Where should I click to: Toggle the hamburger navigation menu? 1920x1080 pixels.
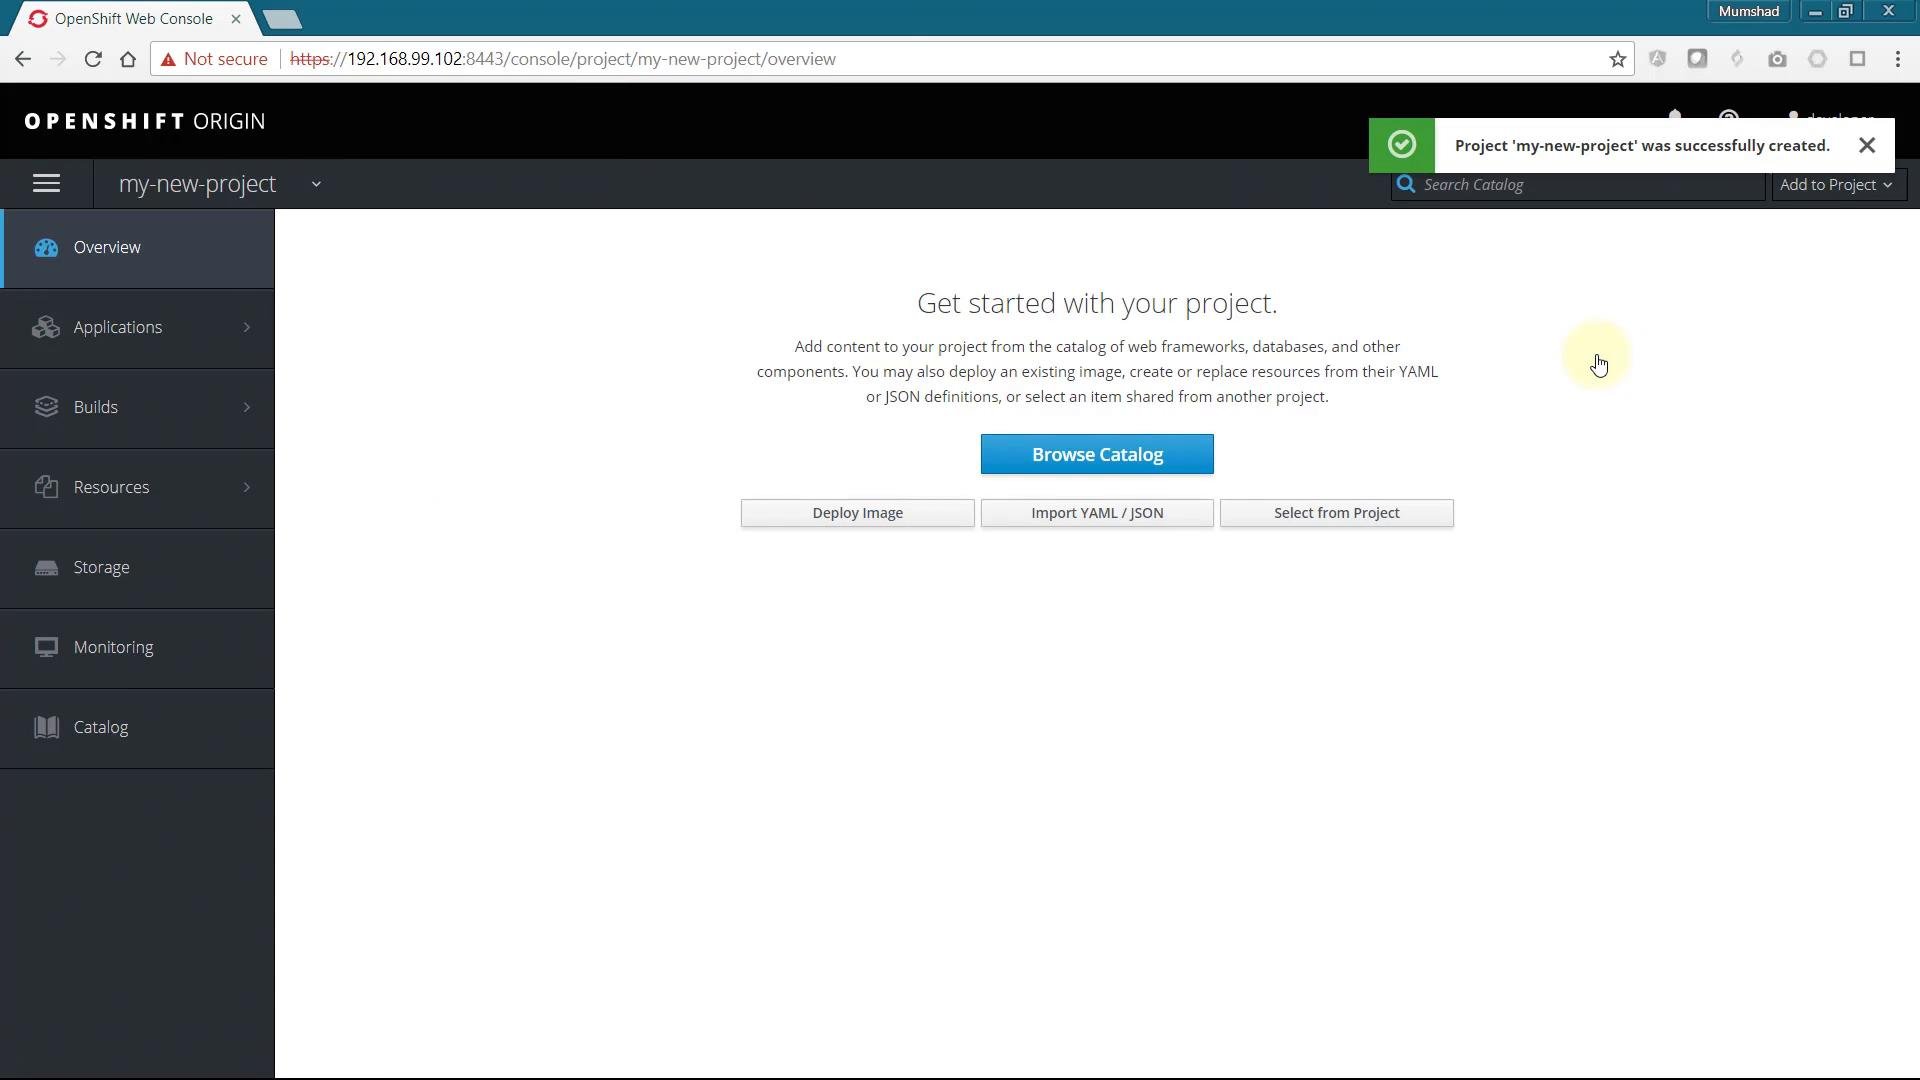pos(46,184)
